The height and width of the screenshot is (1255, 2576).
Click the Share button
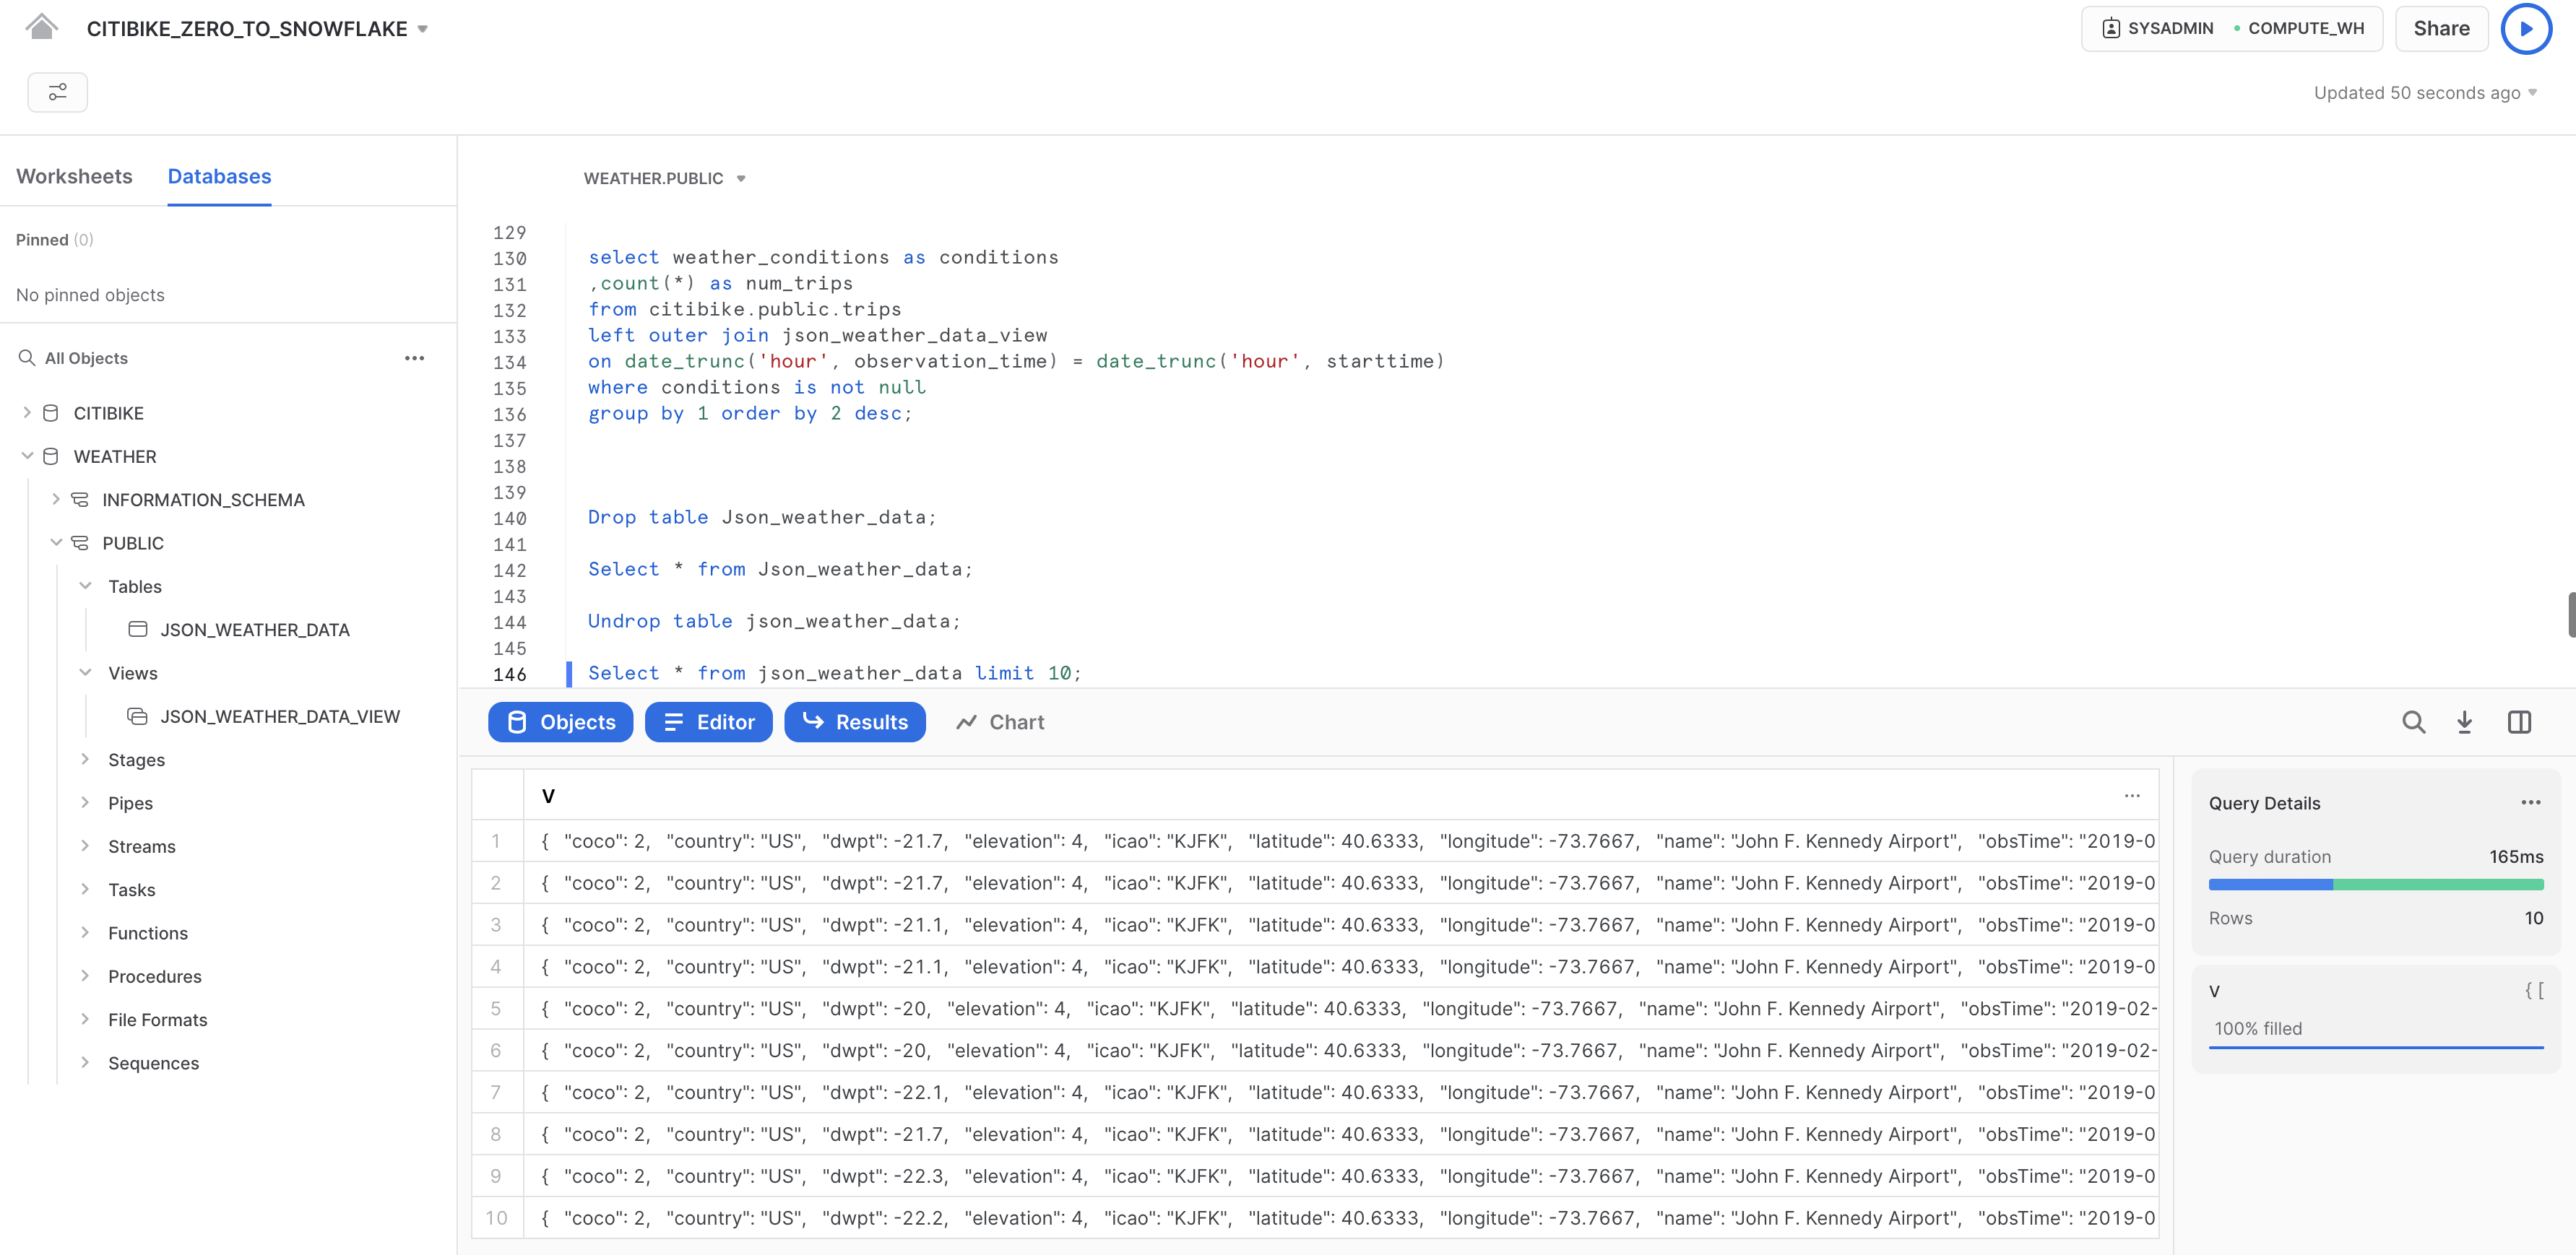point(2441,28)
